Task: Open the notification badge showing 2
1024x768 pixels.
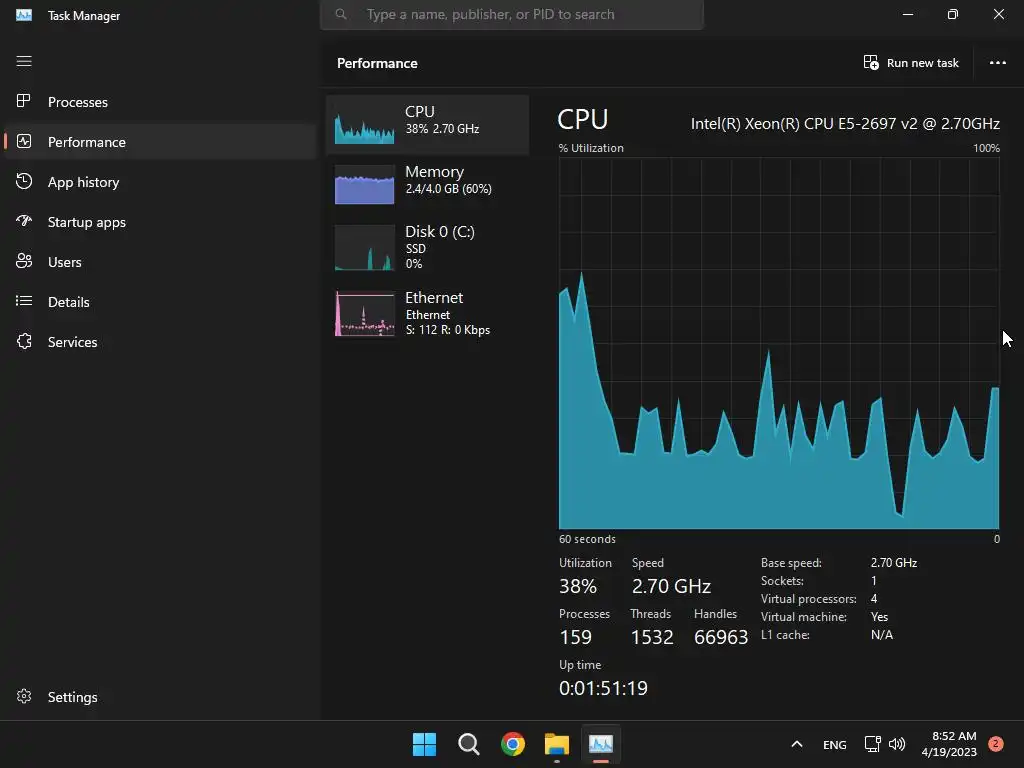Action: pos(995,743)
